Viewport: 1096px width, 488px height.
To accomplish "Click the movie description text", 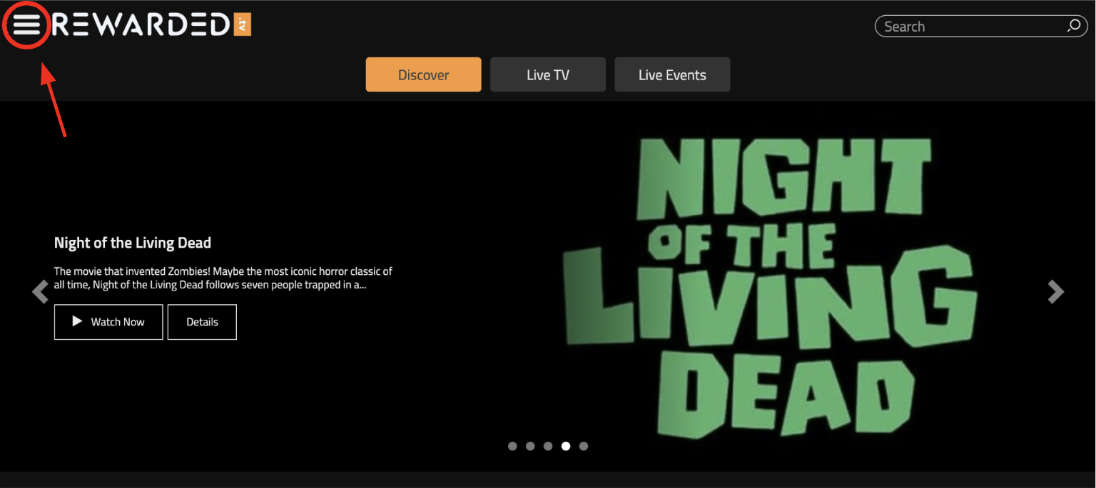I will click(223, 278).
